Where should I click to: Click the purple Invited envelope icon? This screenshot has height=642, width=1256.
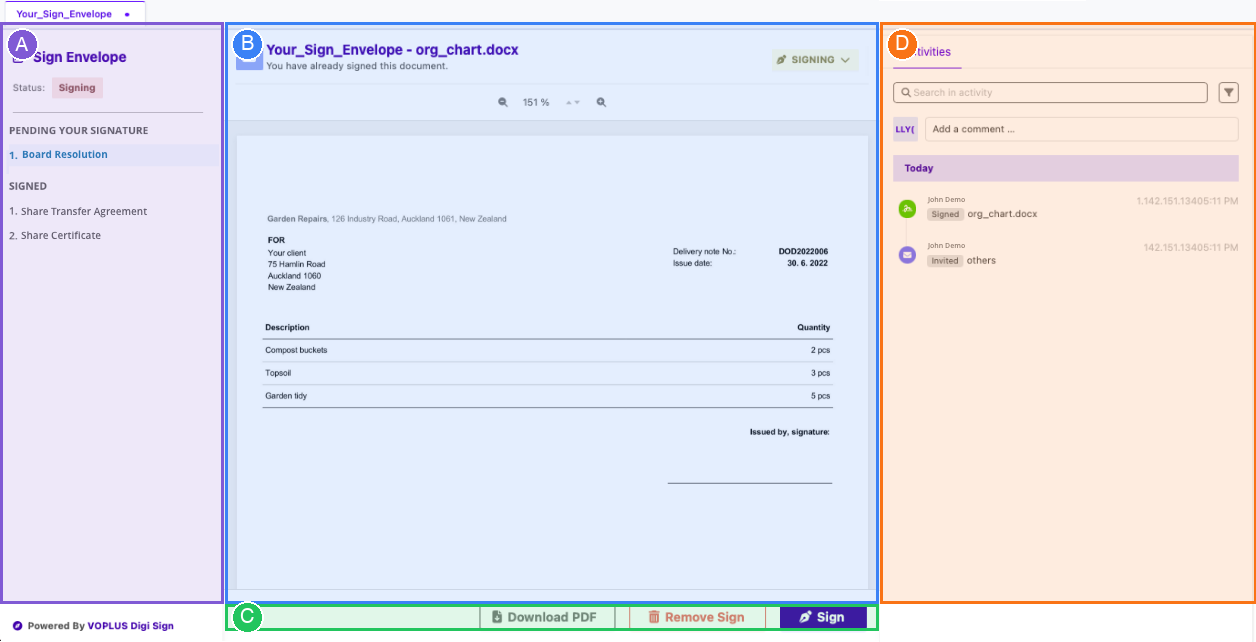tap(907, 255)
